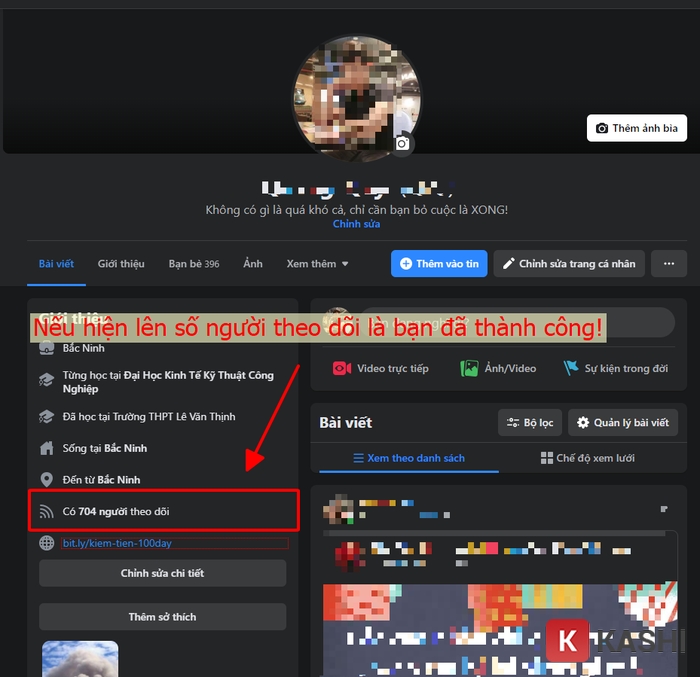The image size is (700, 677).
Task: Click the post options icon on first post
Action: coord(664,509)
